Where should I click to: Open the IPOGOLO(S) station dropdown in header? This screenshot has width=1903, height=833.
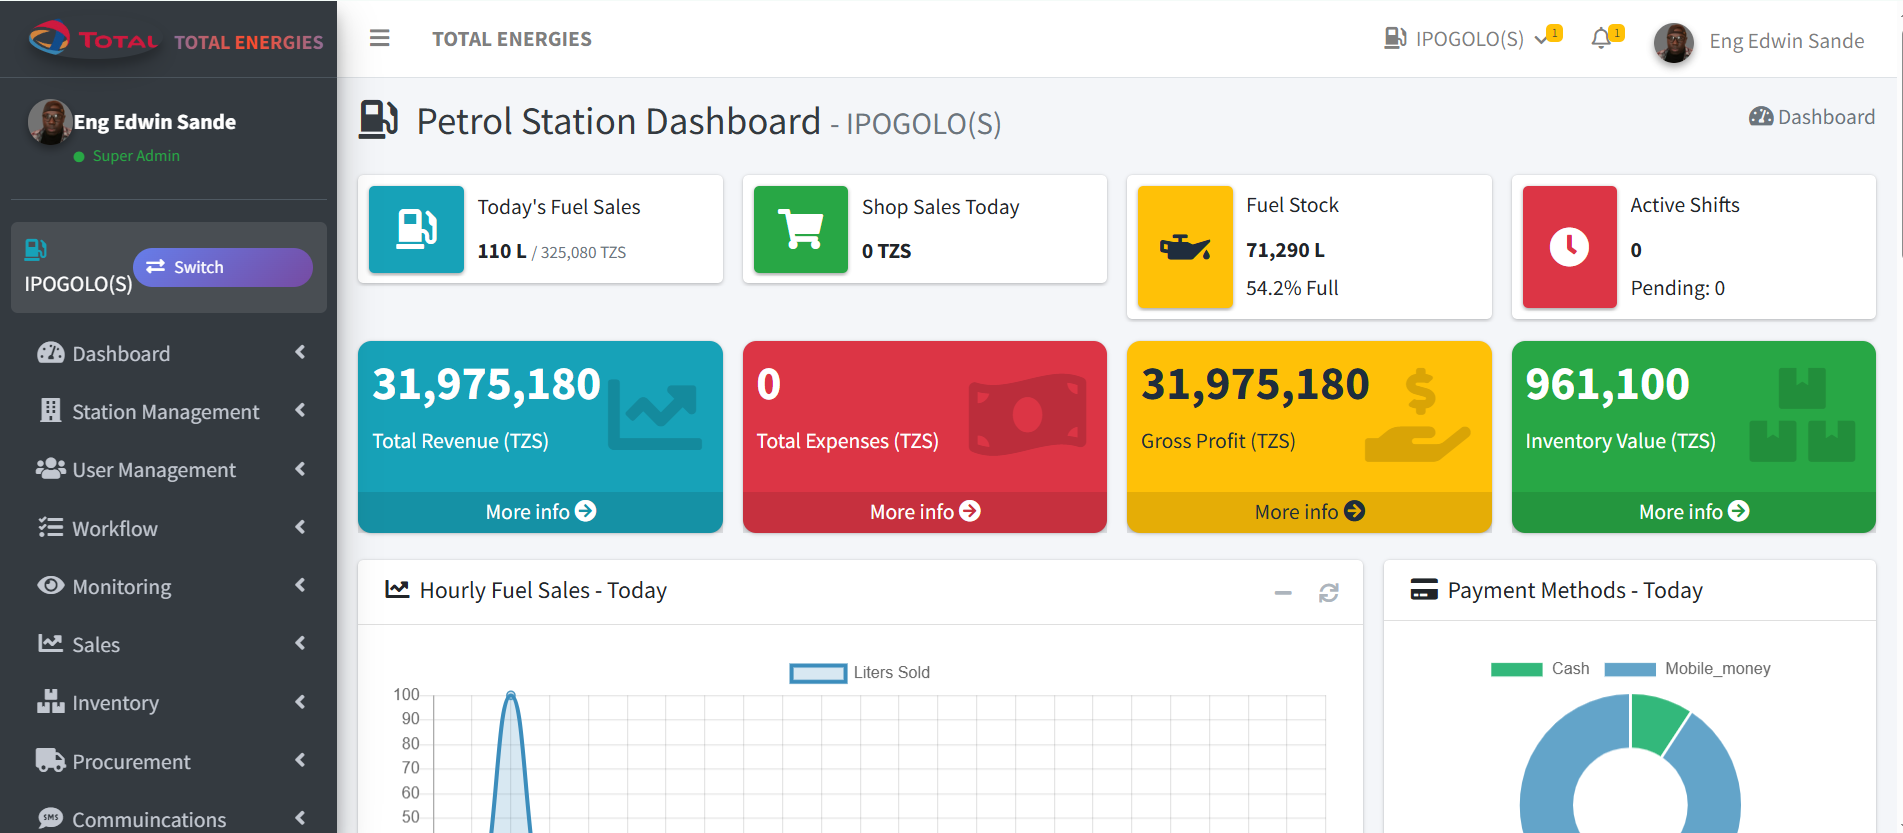pyautogui.click(x=1468, y=39)
